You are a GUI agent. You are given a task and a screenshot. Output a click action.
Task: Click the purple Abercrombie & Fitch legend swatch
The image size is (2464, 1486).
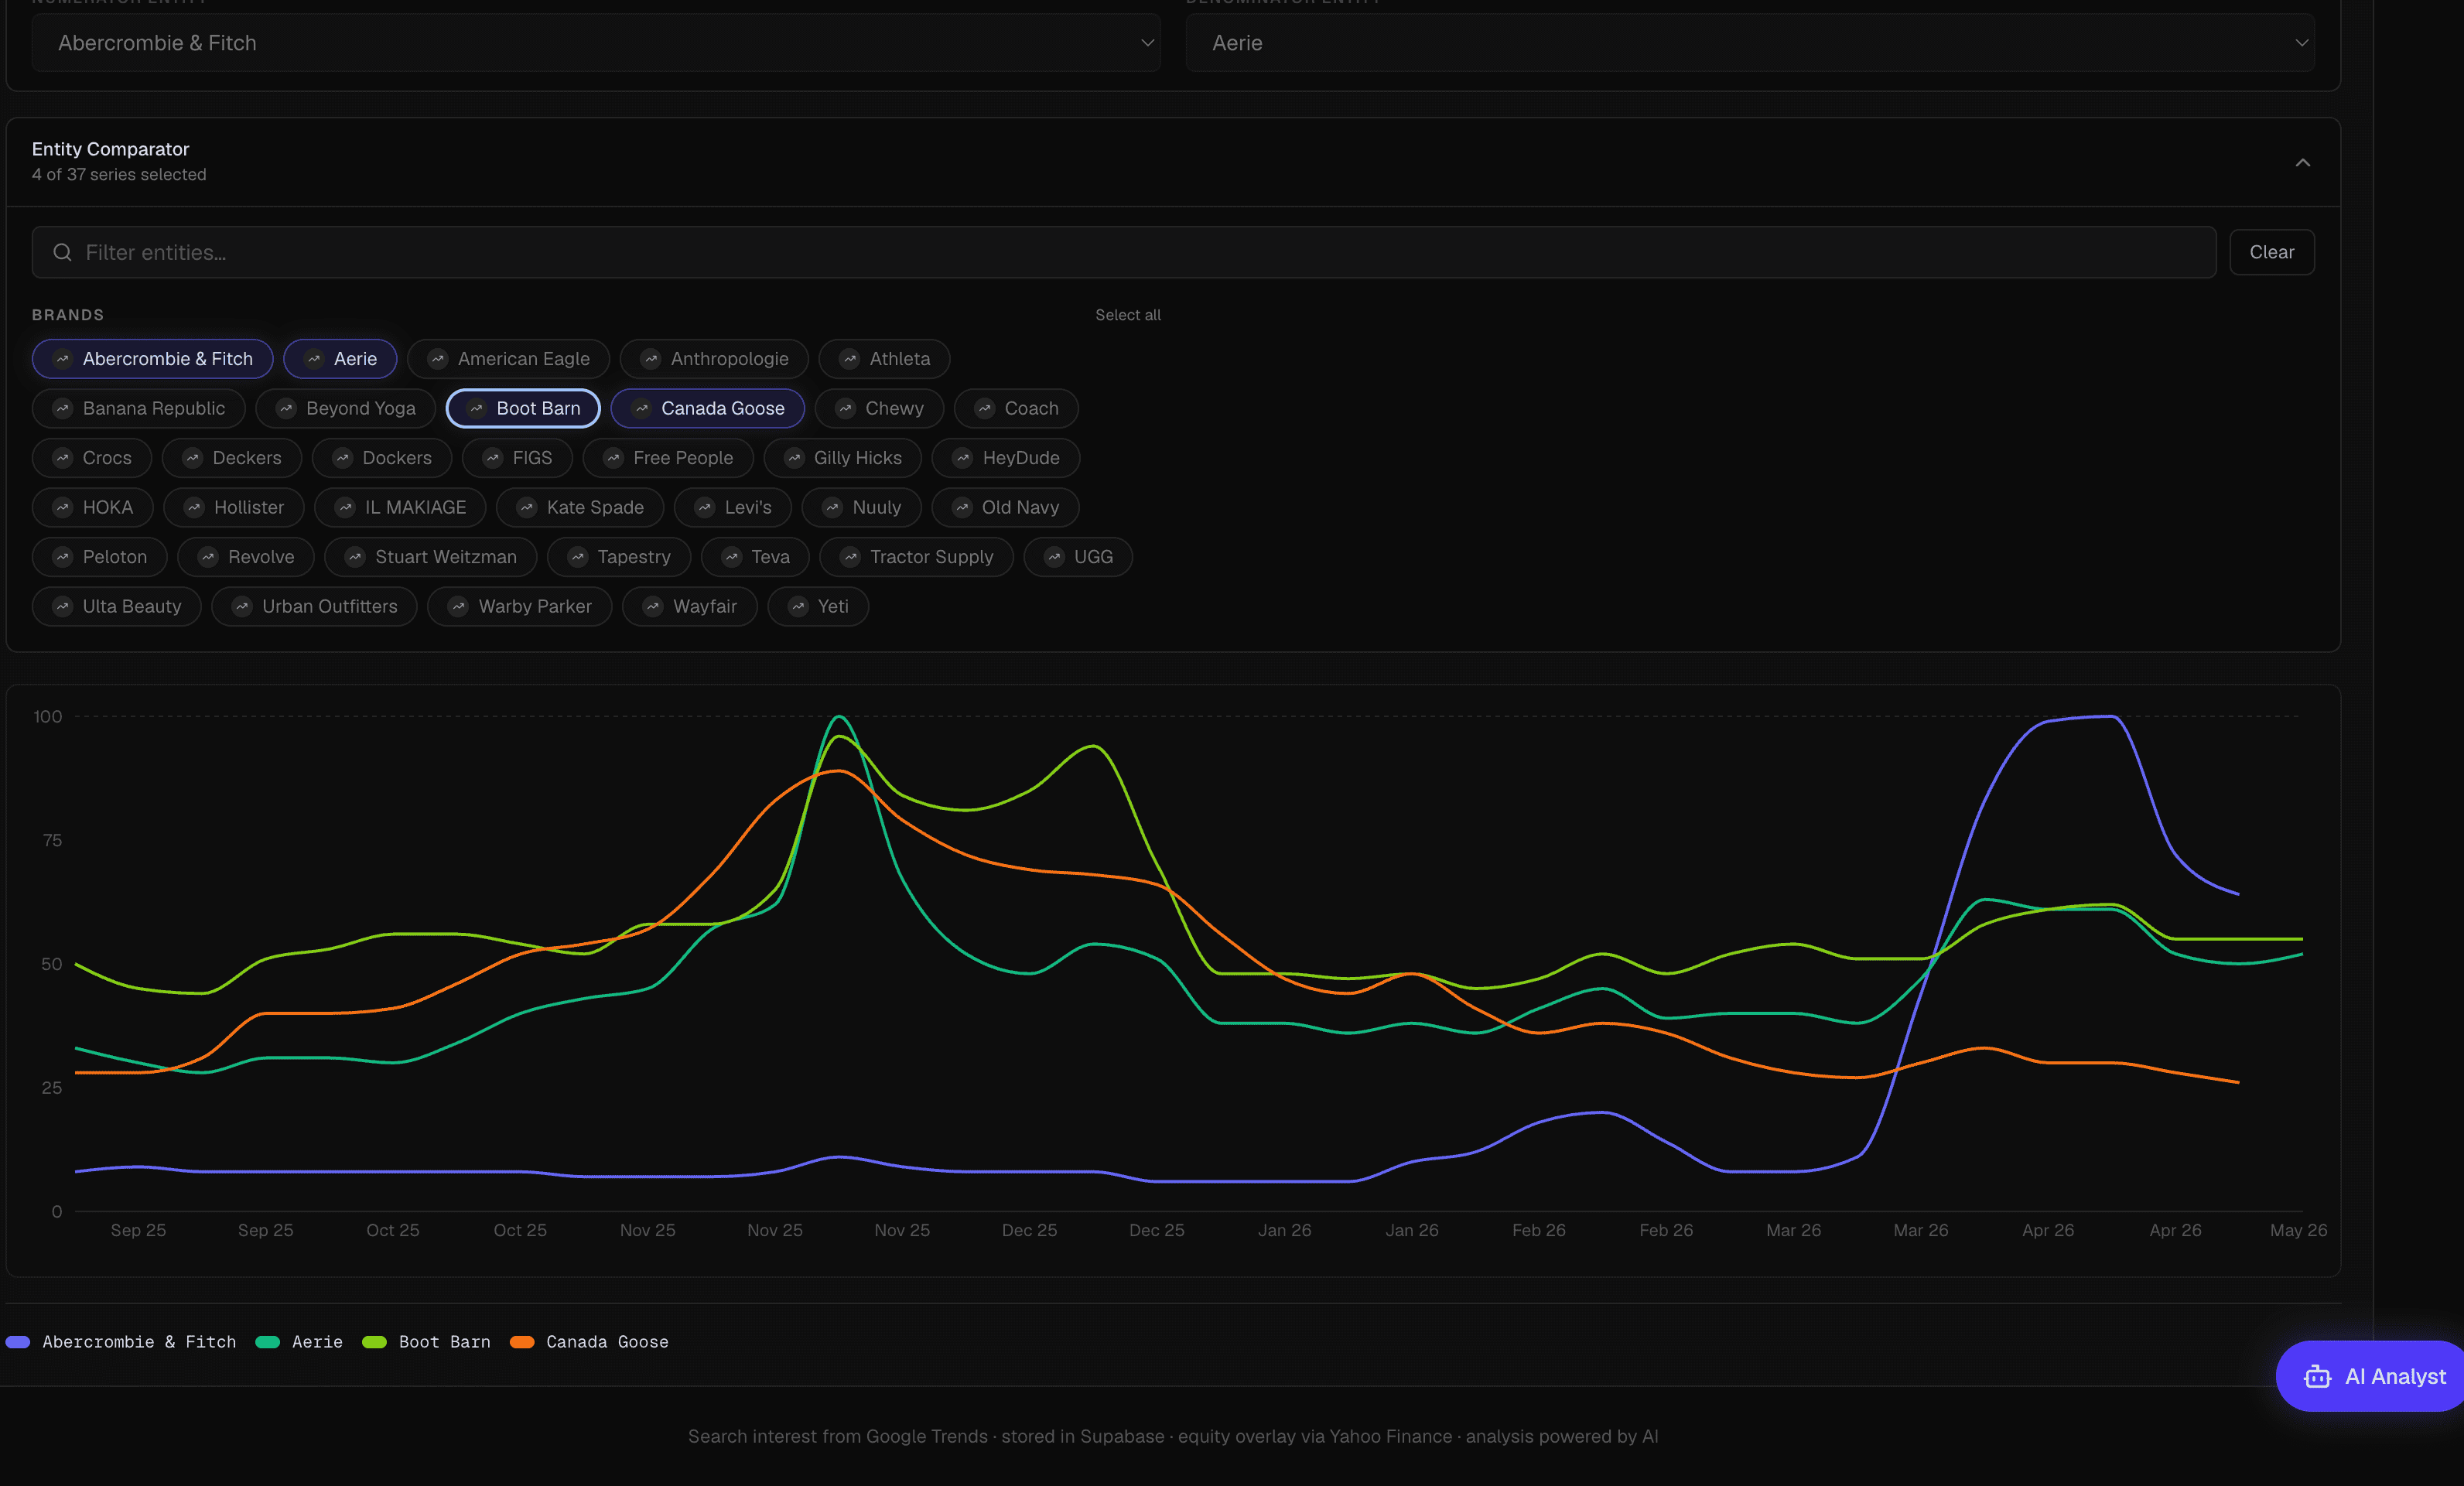click(18, 1342)
